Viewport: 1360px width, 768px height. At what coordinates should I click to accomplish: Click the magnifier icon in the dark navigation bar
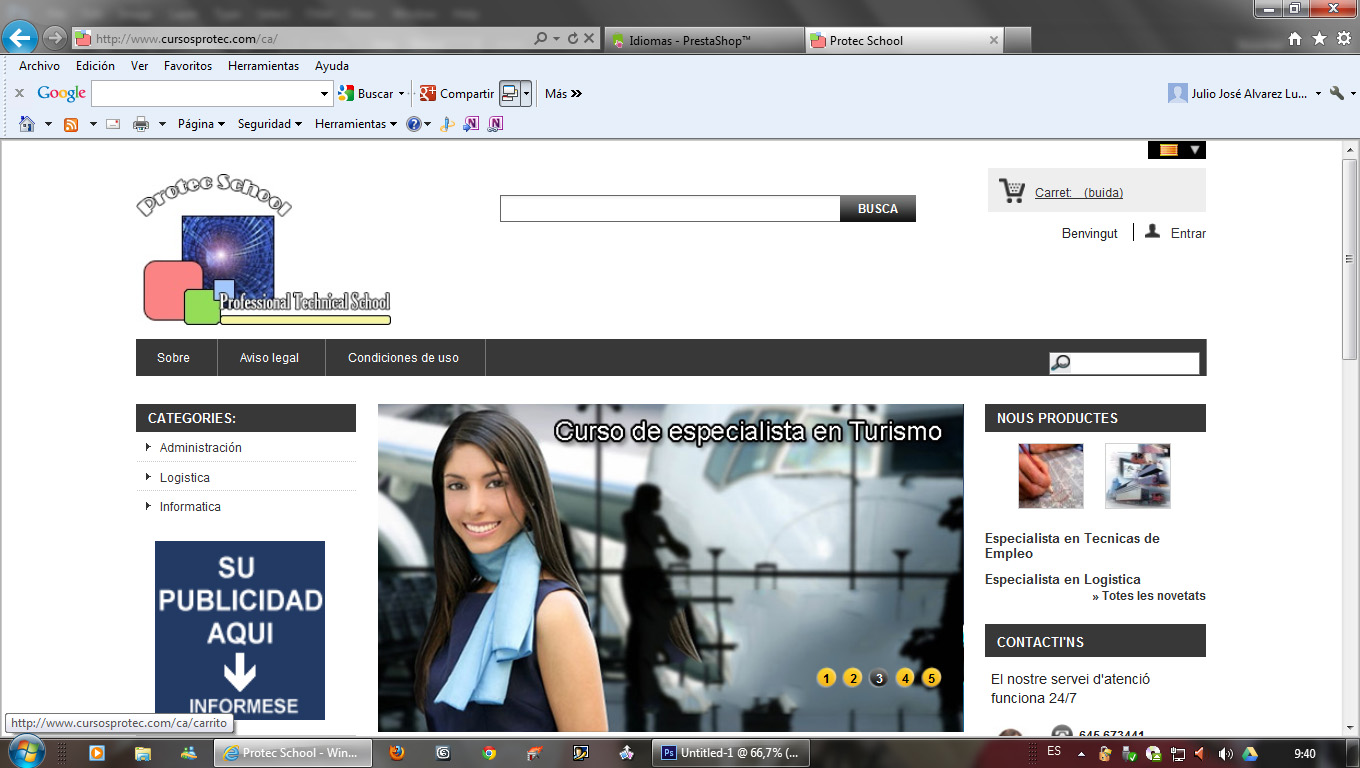[1060, 363]
